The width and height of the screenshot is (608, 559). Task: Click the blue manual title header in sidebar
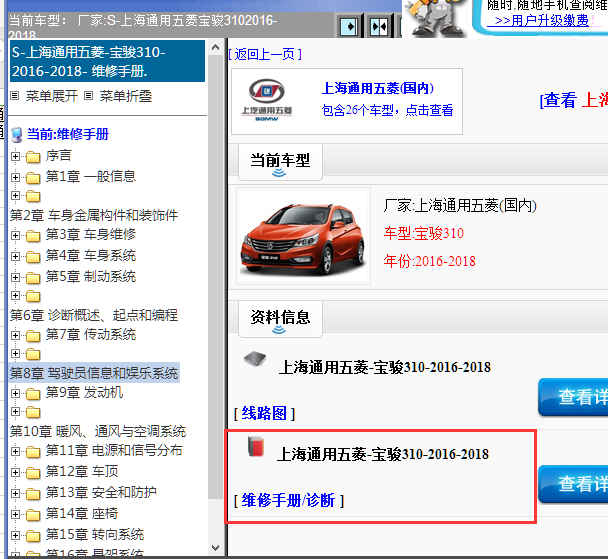[x=107, y=61]
